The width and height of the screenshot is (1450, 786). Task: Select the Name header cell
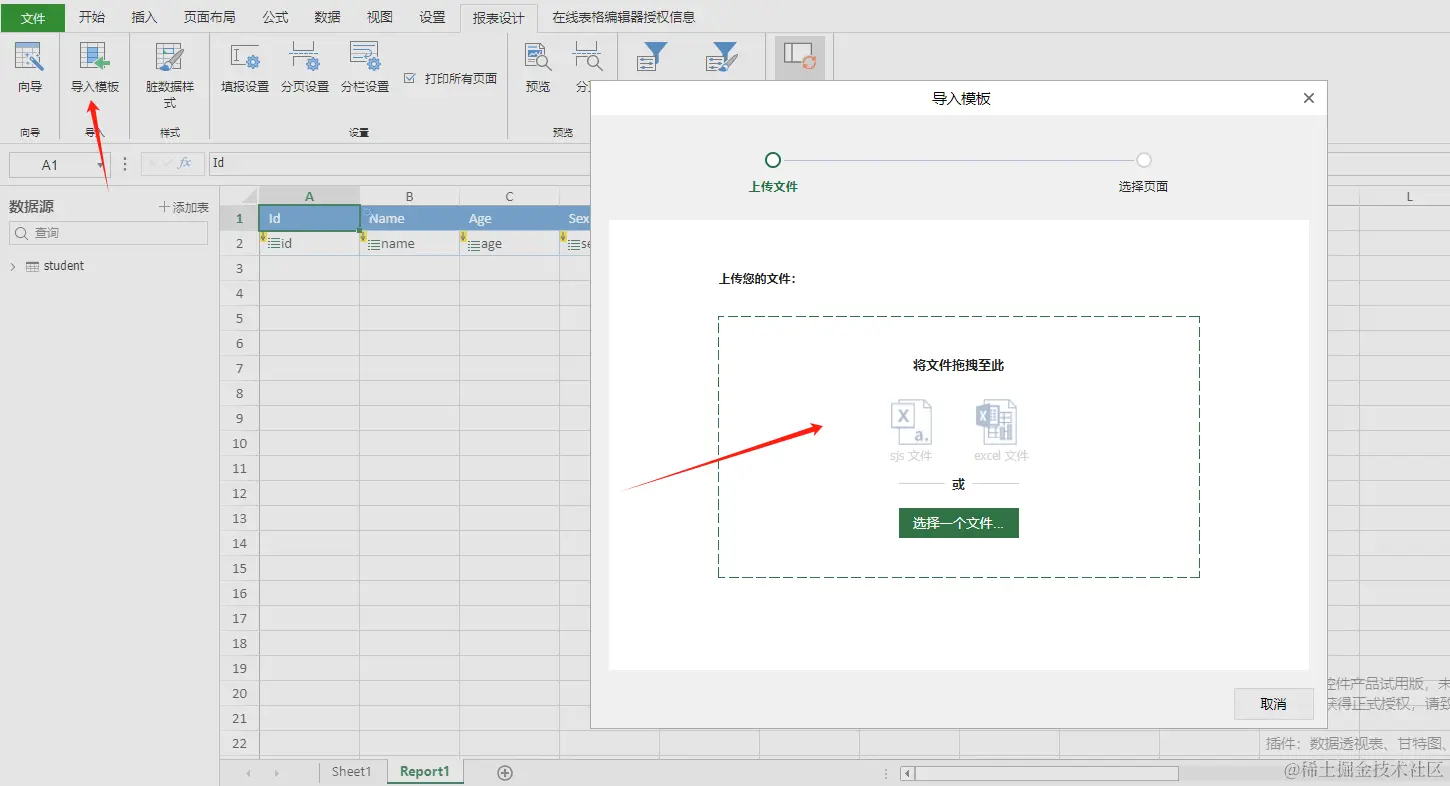[409, 218]
